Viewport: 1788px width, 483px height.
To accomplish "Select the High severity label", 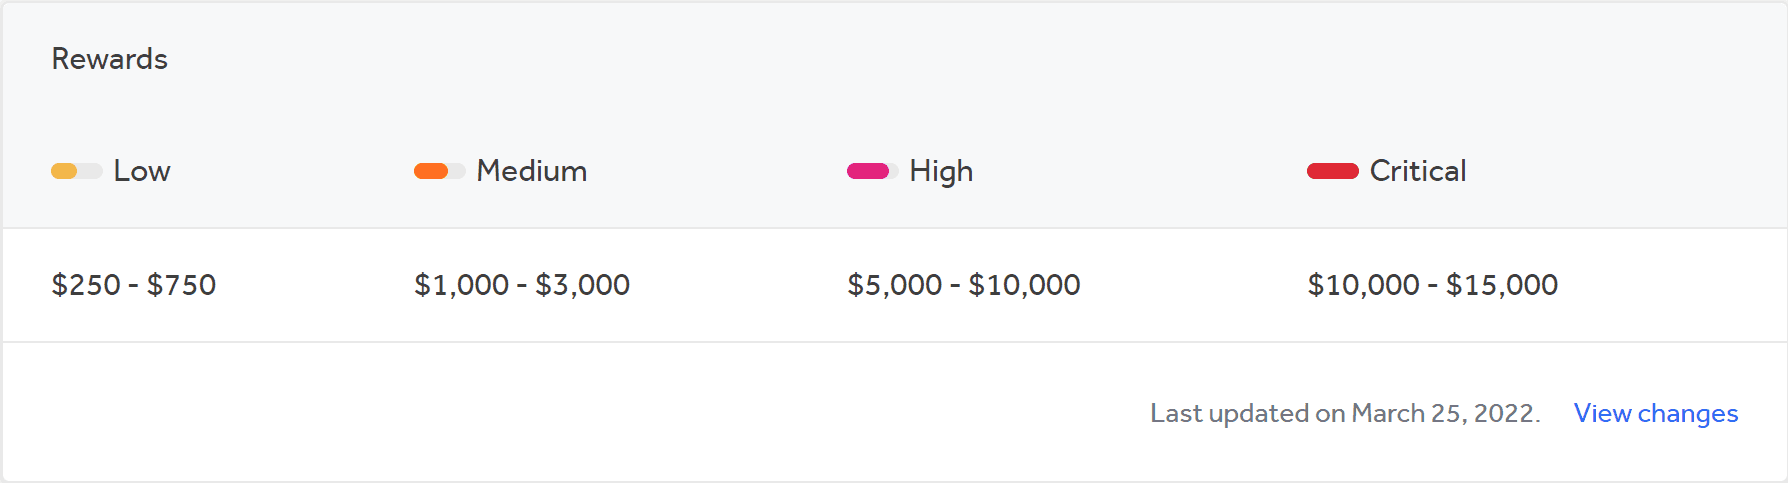I will (941, 172).
